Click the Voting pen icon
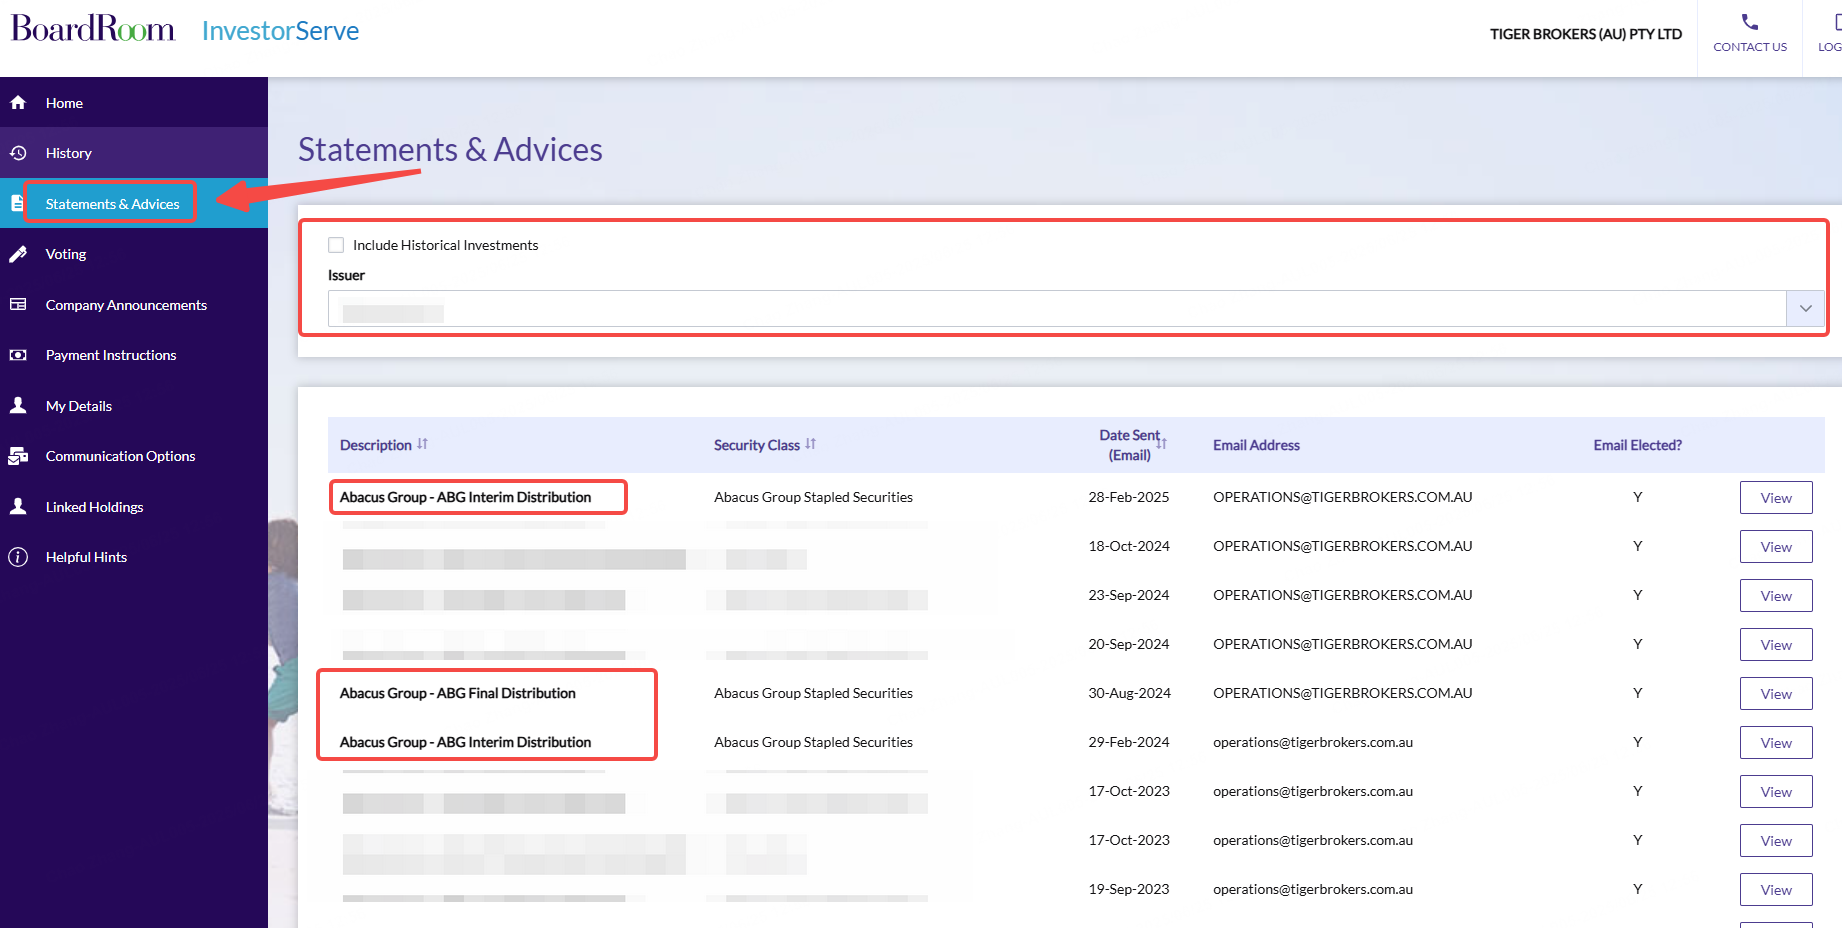The image size is (1842, 928). point(18,254)
